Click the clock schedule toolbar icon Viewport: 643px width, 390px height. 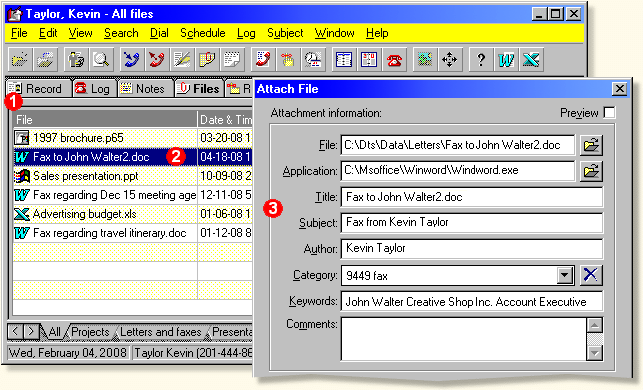[x=313, y=60]
